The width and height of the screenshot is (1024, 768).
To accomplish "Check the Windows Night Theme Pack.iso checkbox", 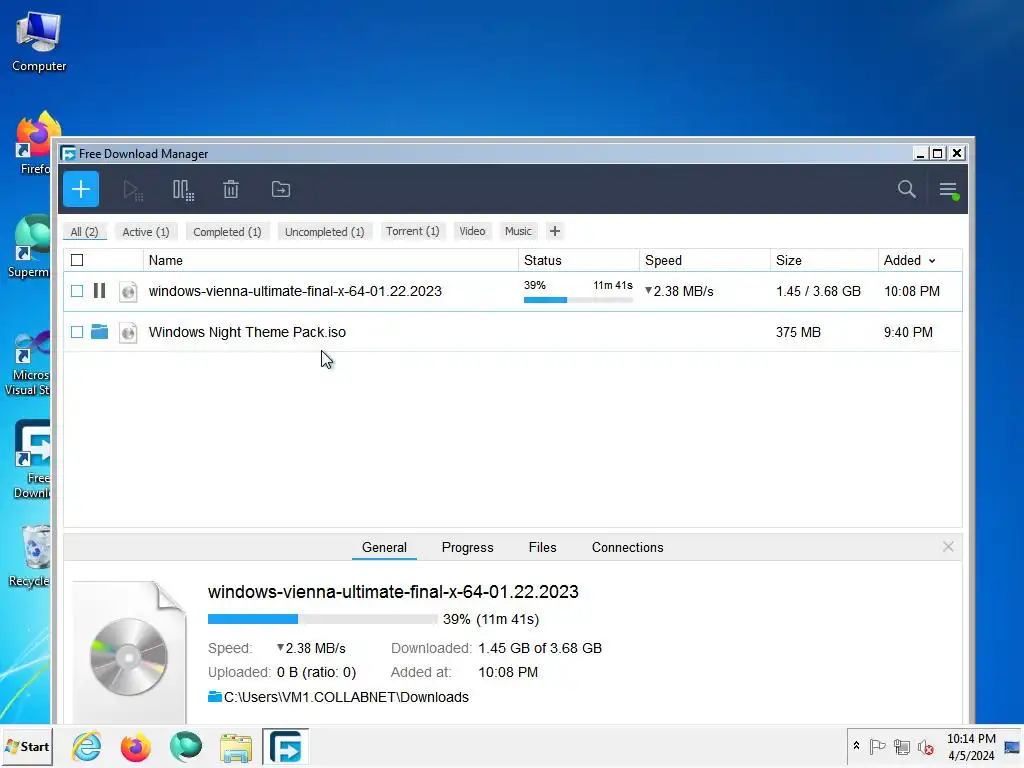I will coord(77,332).
